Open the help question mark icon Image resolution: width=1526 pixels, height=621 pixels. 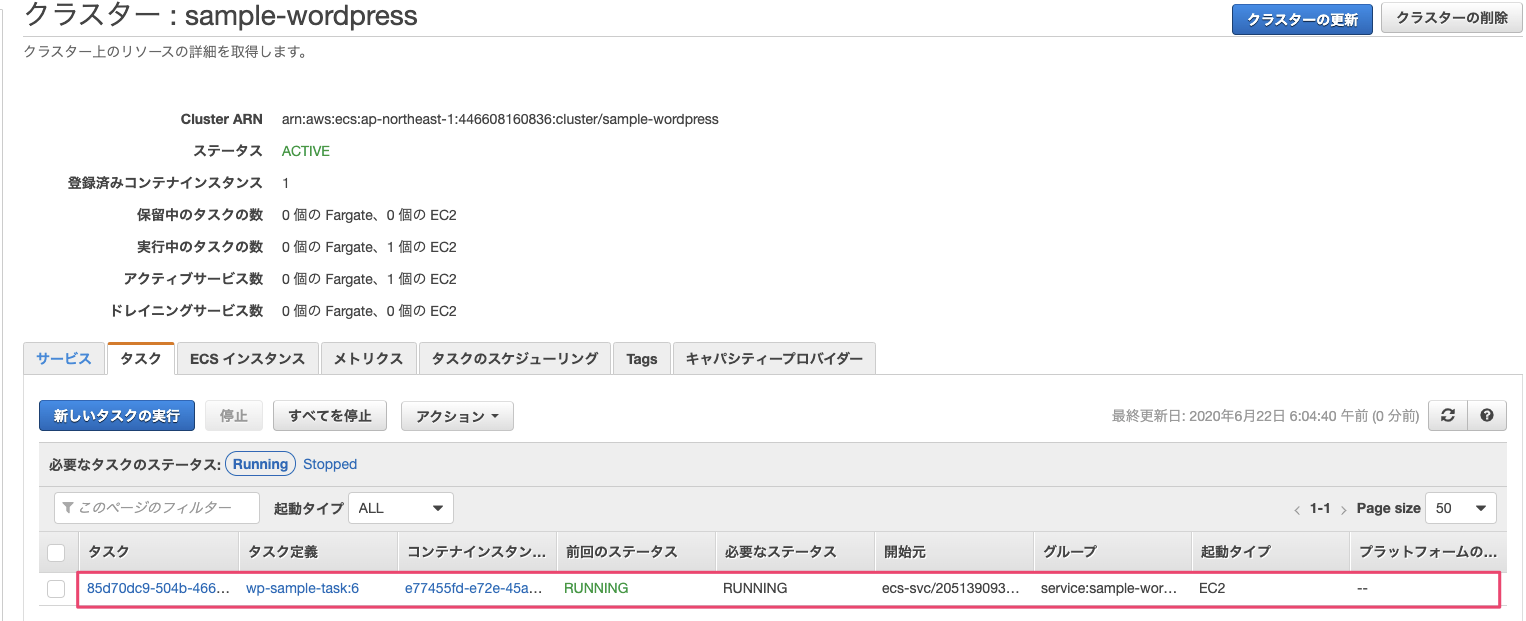(1487, 416)
